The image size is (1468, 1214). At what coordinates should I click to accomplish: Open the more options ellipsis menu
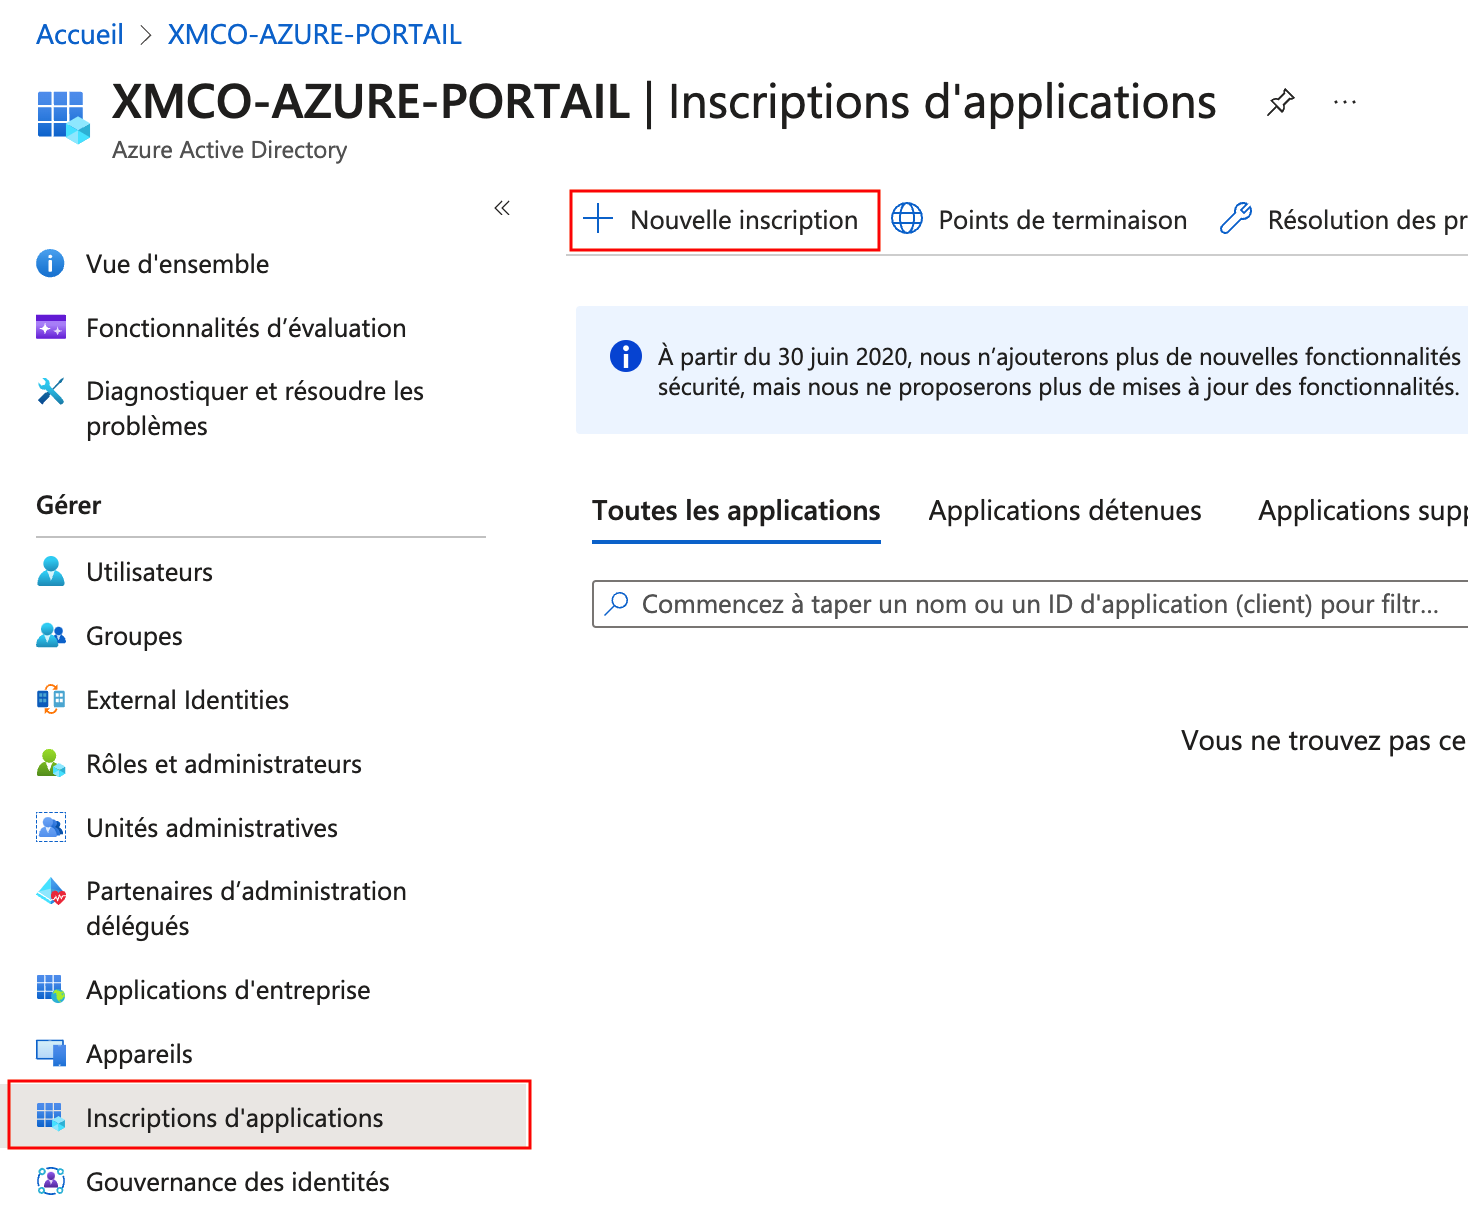(1345, 102)
